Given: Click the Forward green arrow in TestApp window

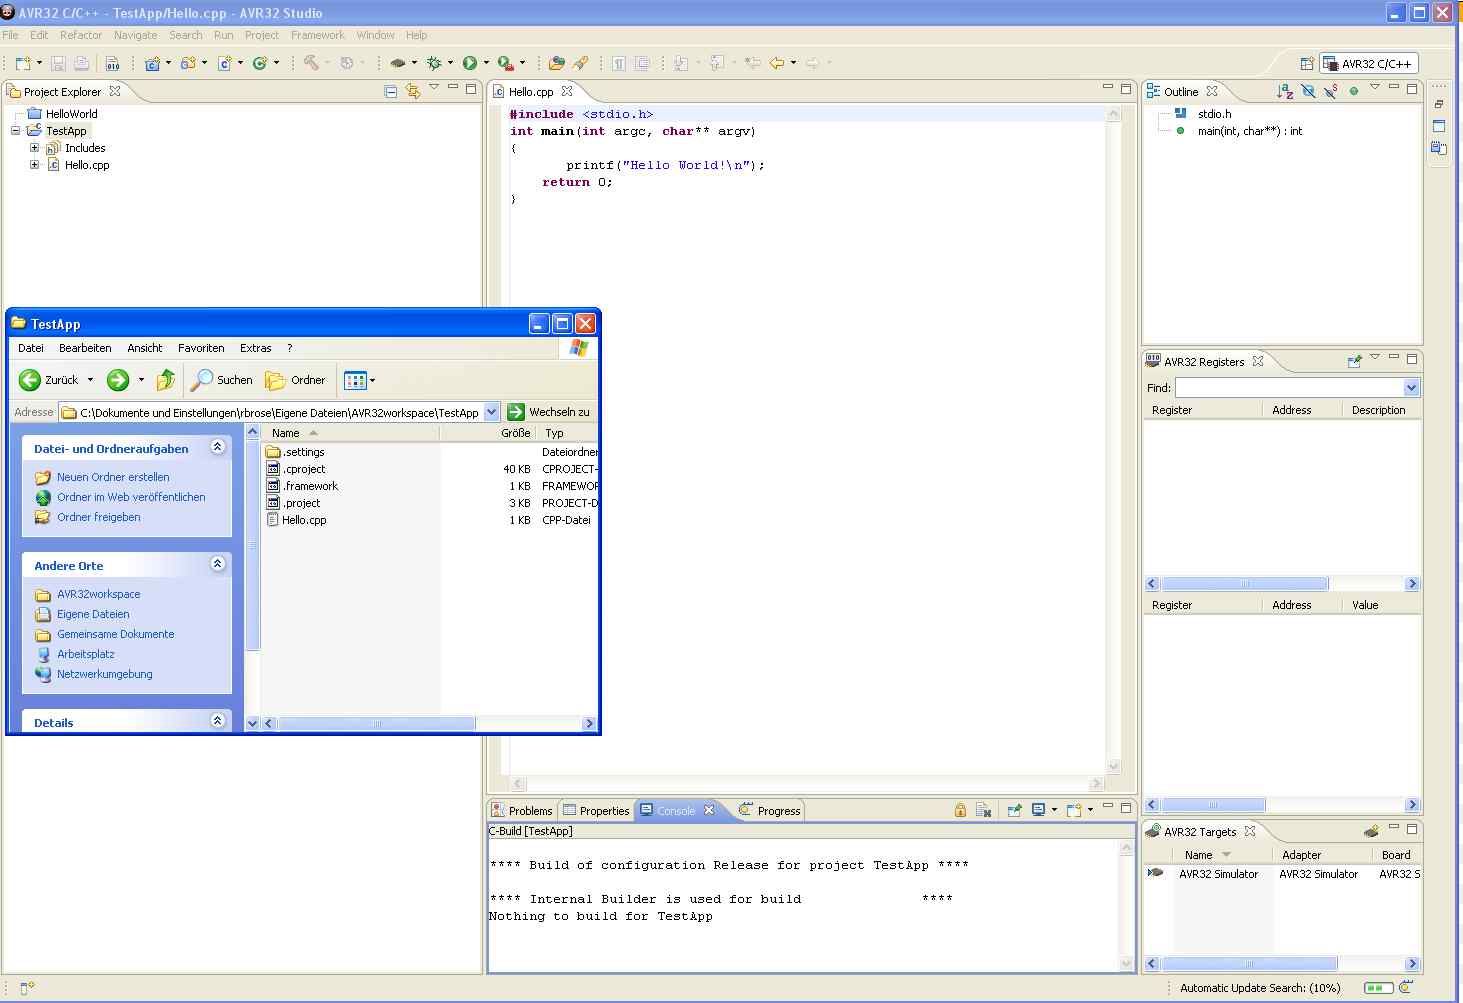Looking at the screenshot, I should click(x=118, y=380).
